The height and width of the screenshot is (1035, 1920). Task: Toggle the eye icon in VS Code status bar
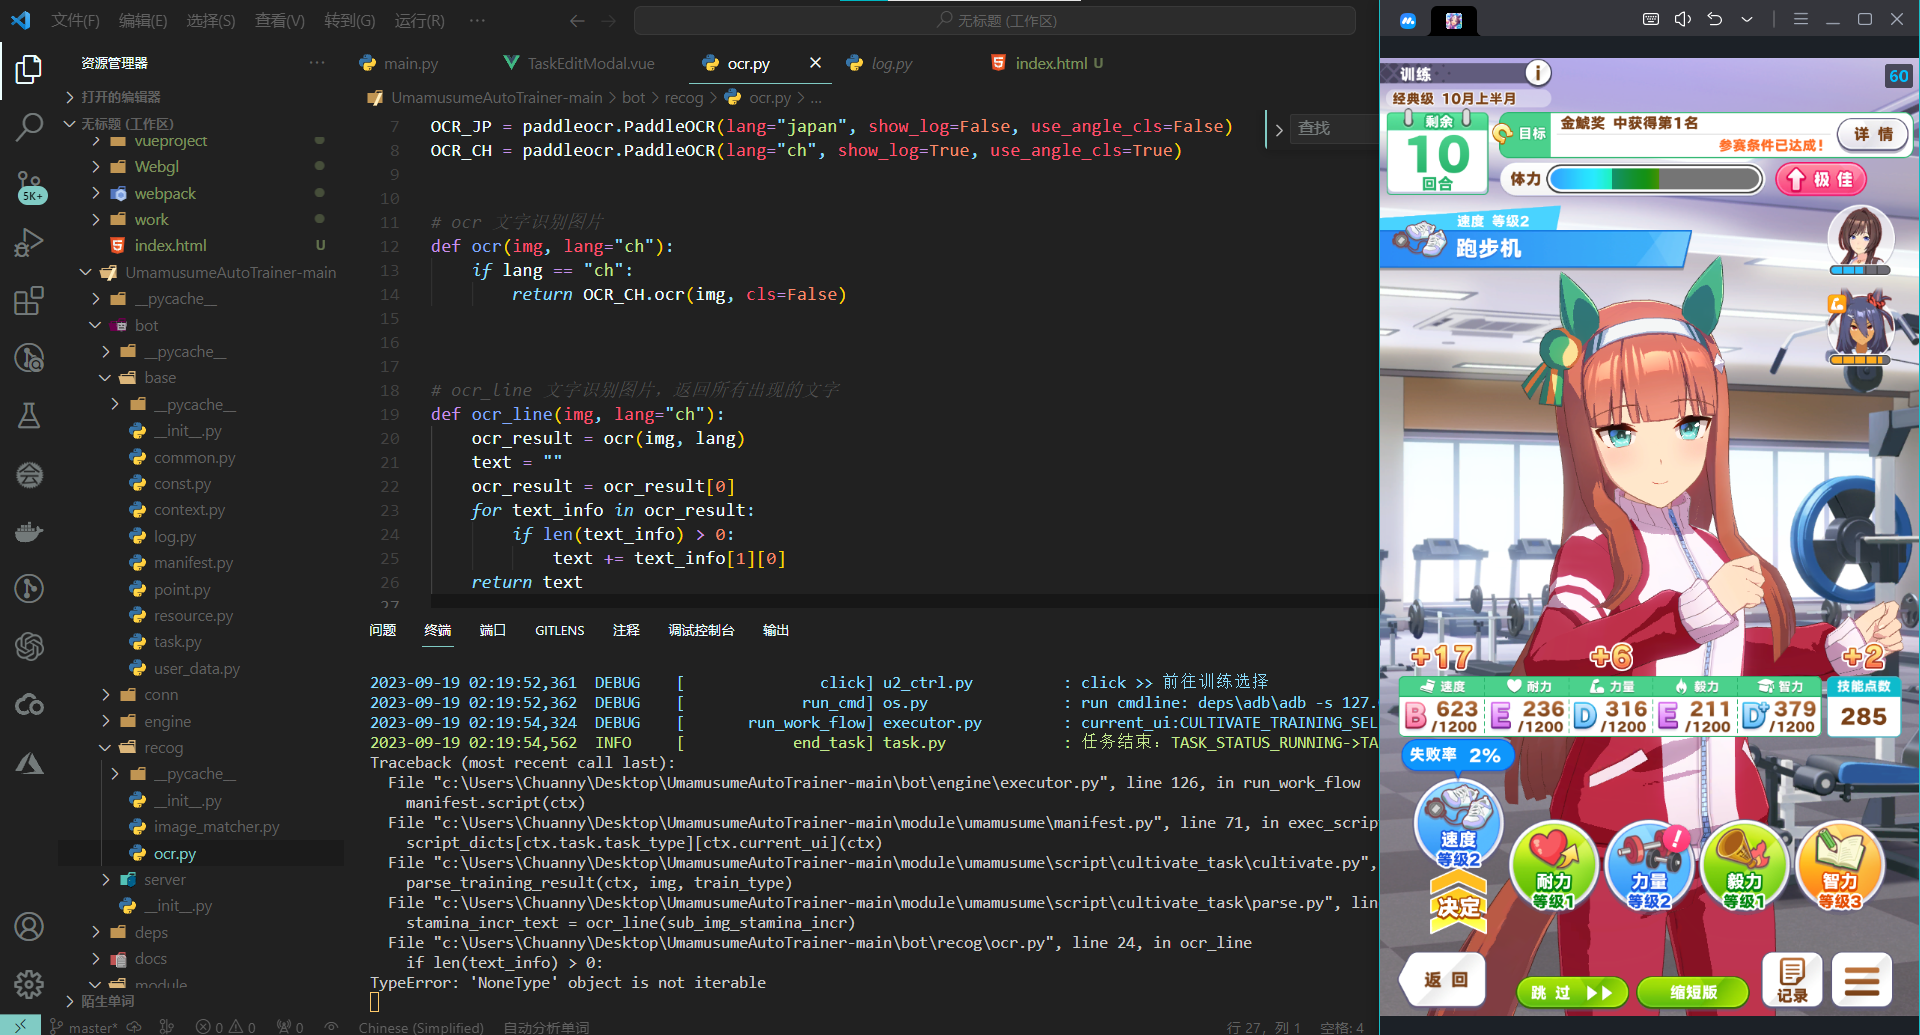click(331, 1025)
